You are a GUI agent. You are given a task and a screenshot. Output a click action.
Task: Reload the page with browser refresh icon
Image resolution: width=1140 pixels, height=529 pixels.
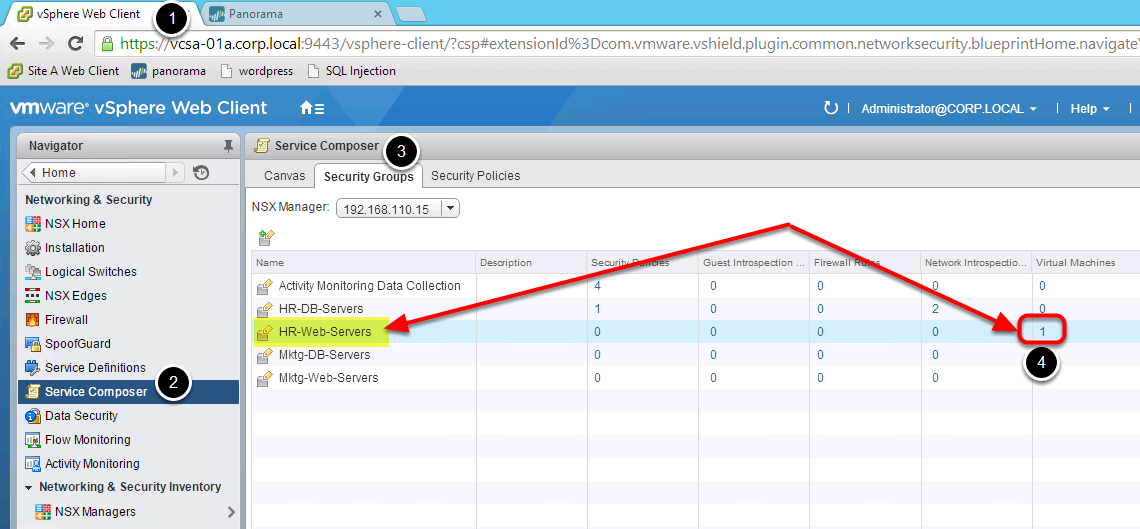point(75,44)
